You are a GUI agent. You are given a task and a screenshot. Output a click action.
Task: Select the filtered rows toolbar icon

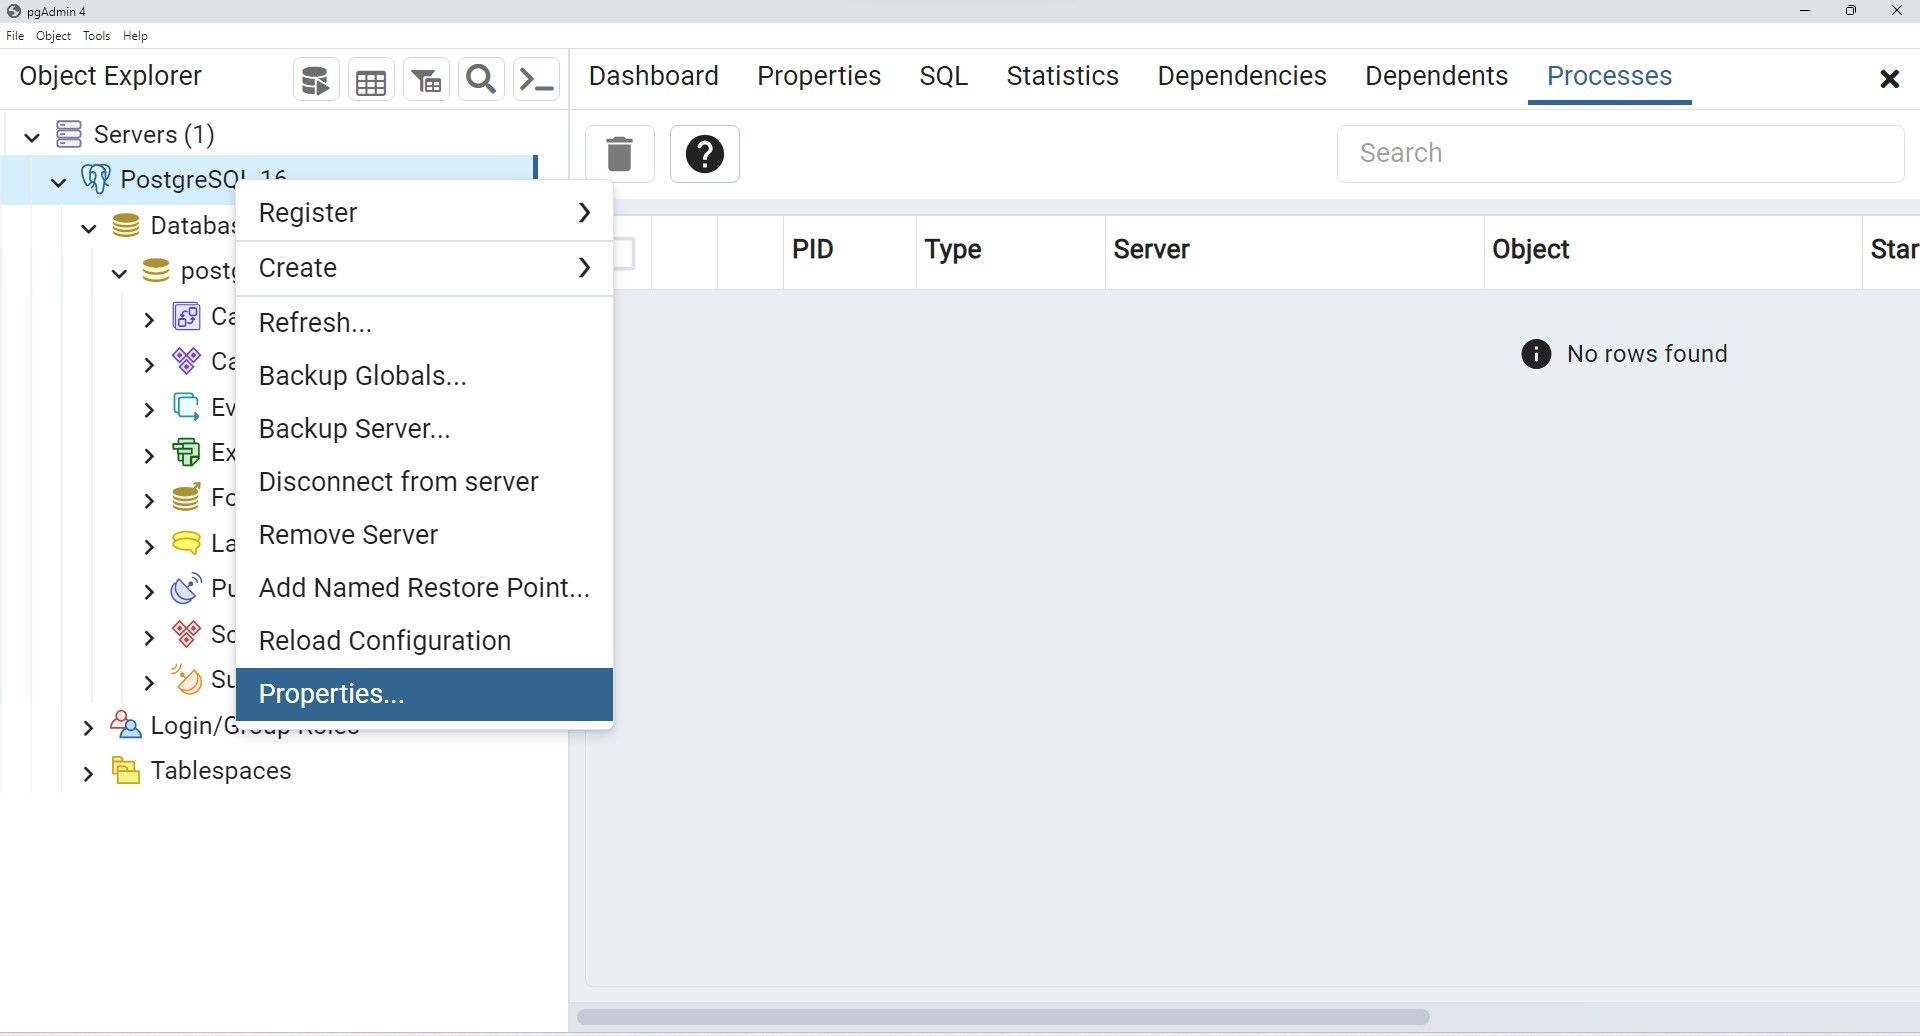coord(425,78)
